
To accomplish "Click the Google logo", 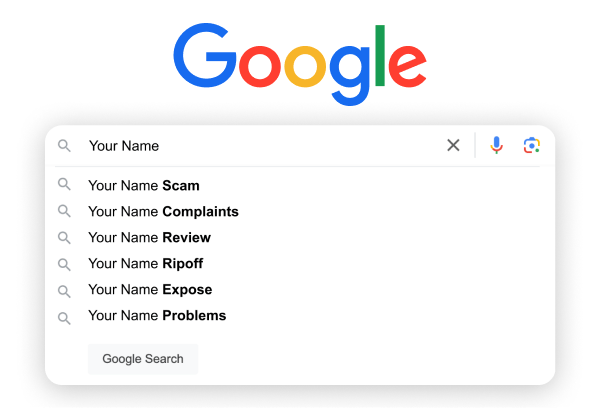I will pos(300,58).
